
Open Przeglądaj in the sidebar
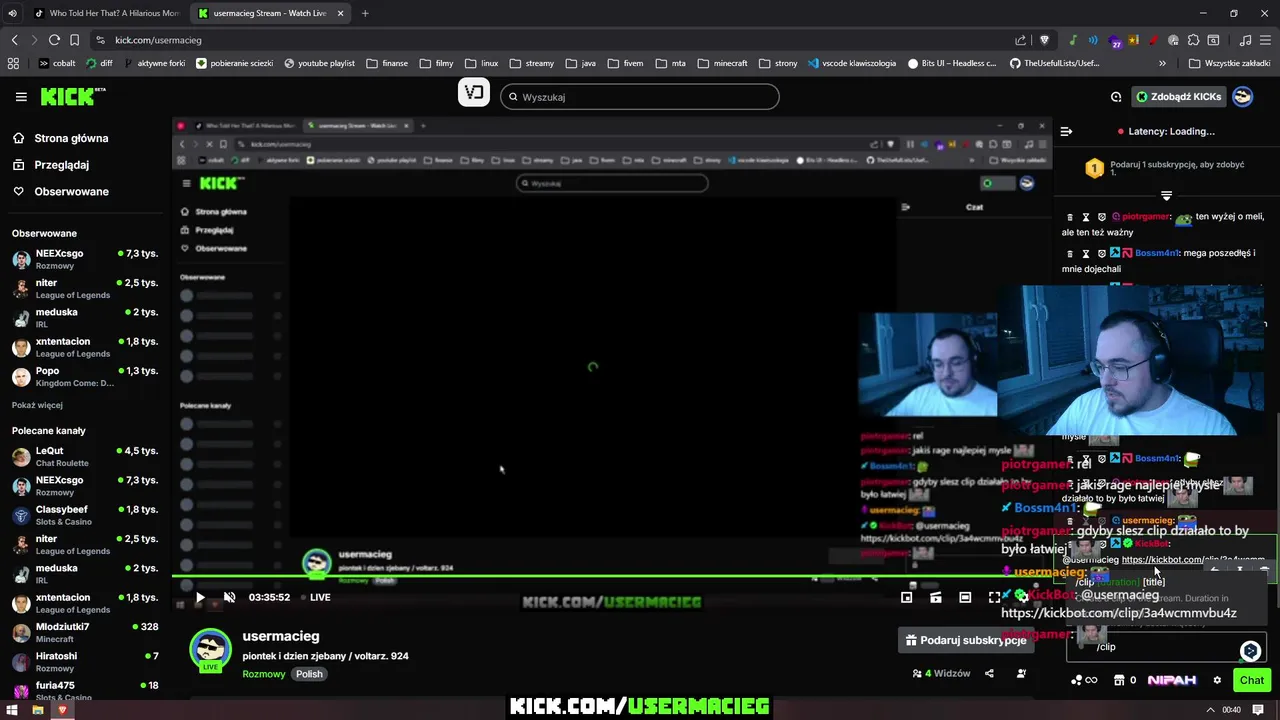click(62, 165)
